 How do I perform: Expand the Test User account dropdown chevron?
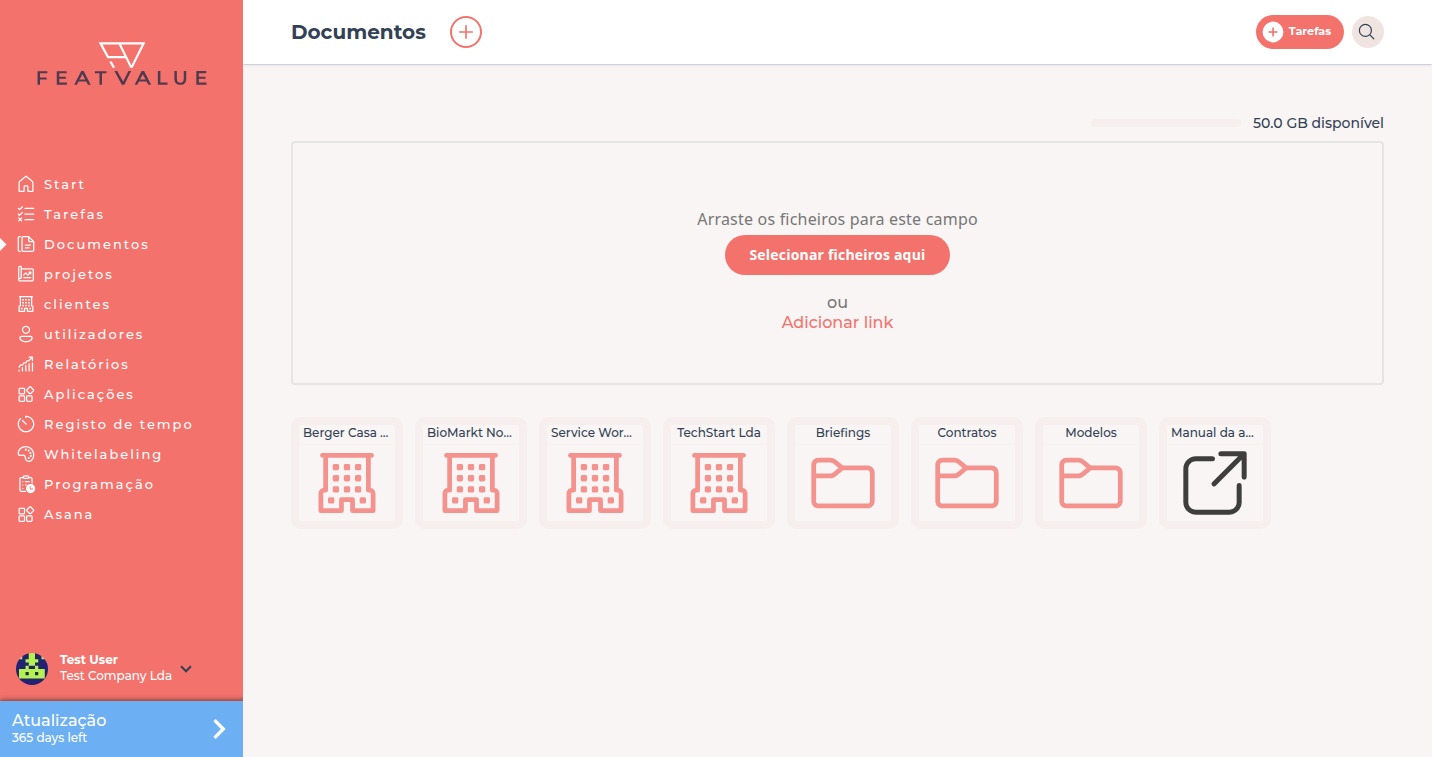(x=186, y=669)
